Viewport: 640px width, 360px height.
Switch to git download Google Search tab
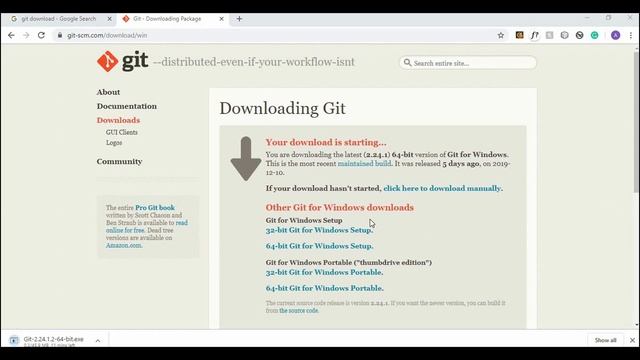point(58,19)
